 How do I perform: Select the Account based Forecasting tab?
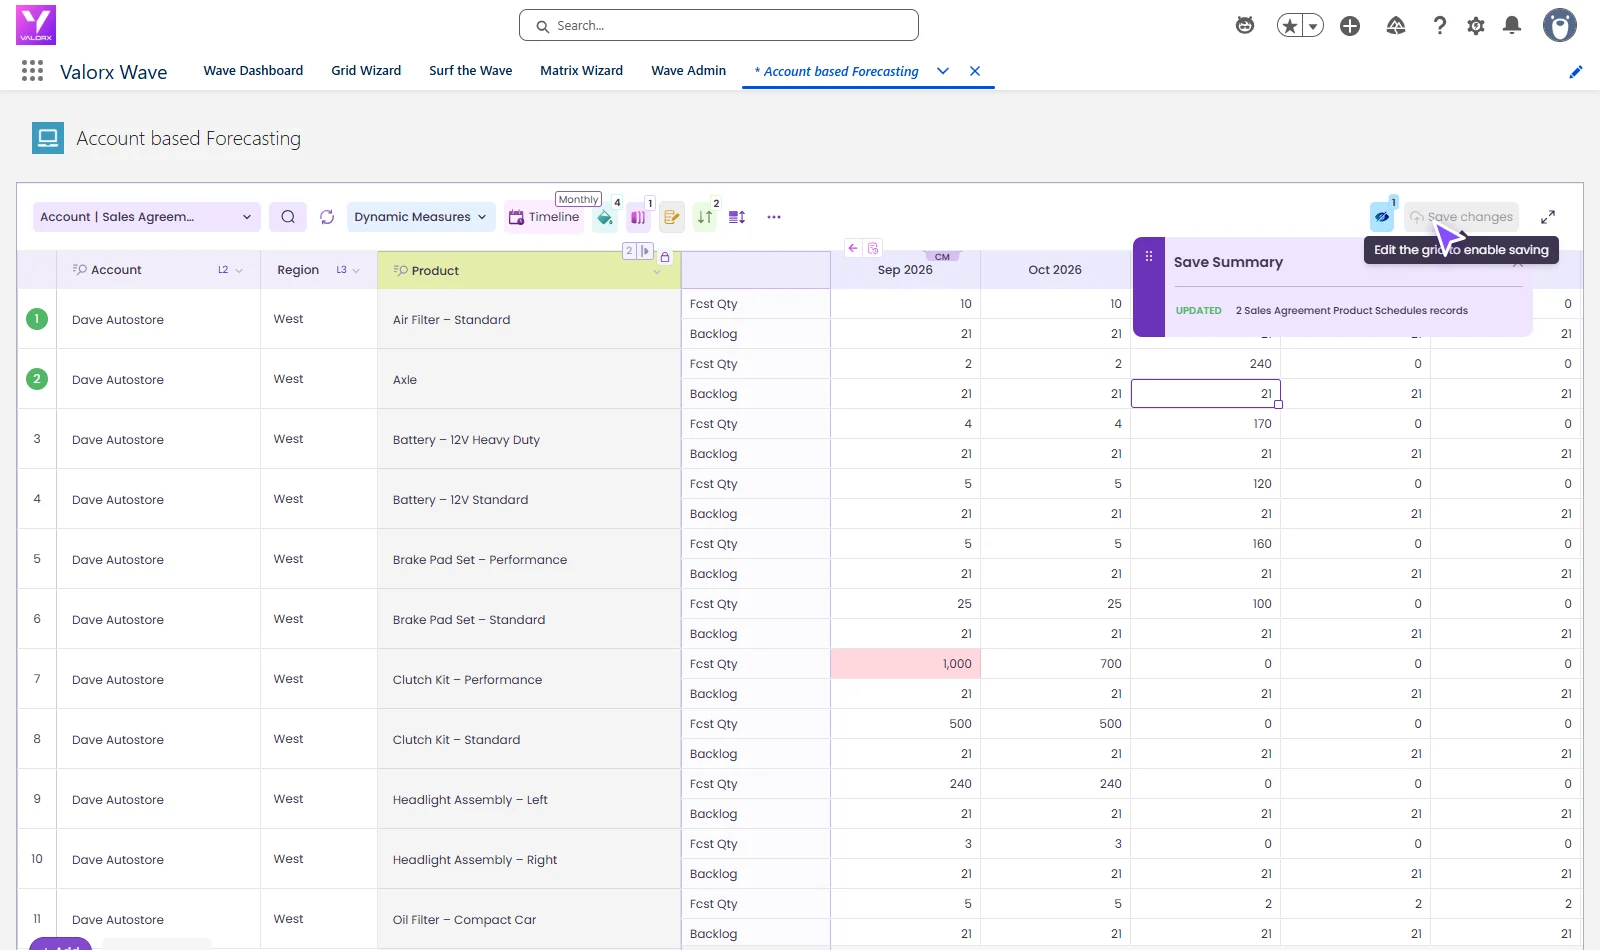pos(836,71)
